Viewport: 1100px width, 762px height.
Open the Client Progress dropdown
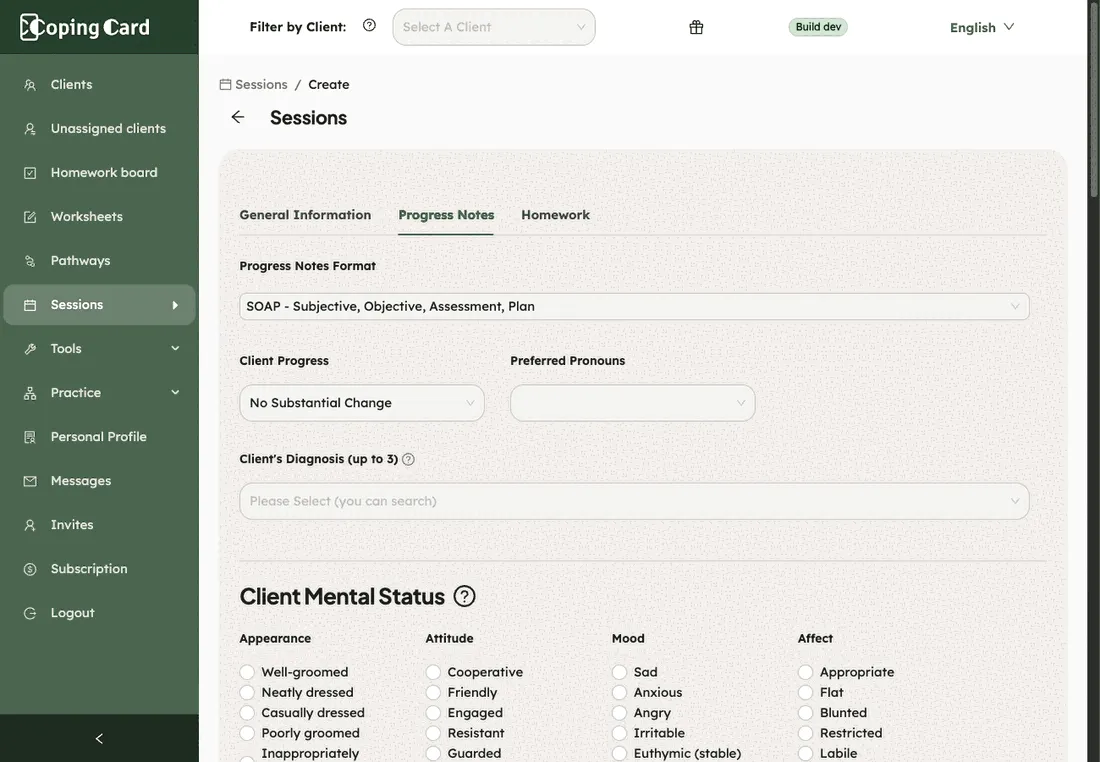[x=362, y=403]
